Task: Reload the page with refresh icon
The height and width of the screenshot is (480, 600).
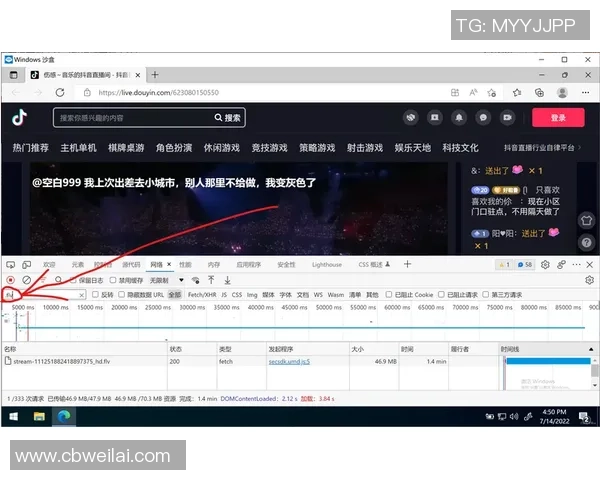Action: [60, 93]
